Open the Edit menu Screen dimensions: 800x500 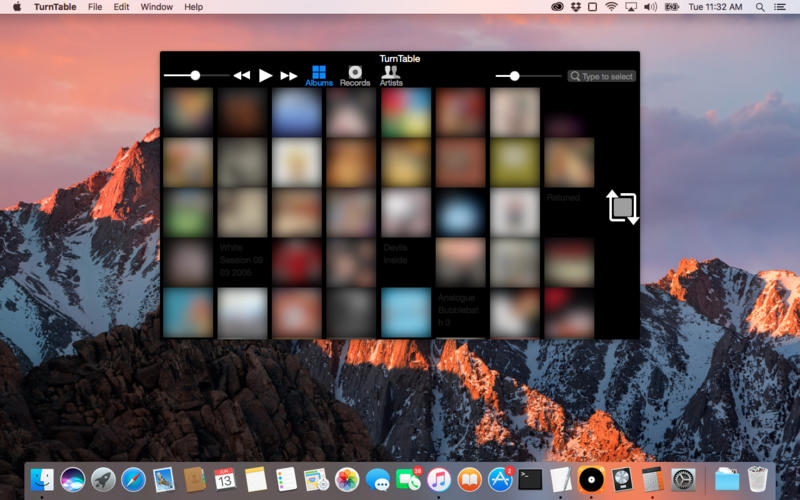[x=121, y=7]
